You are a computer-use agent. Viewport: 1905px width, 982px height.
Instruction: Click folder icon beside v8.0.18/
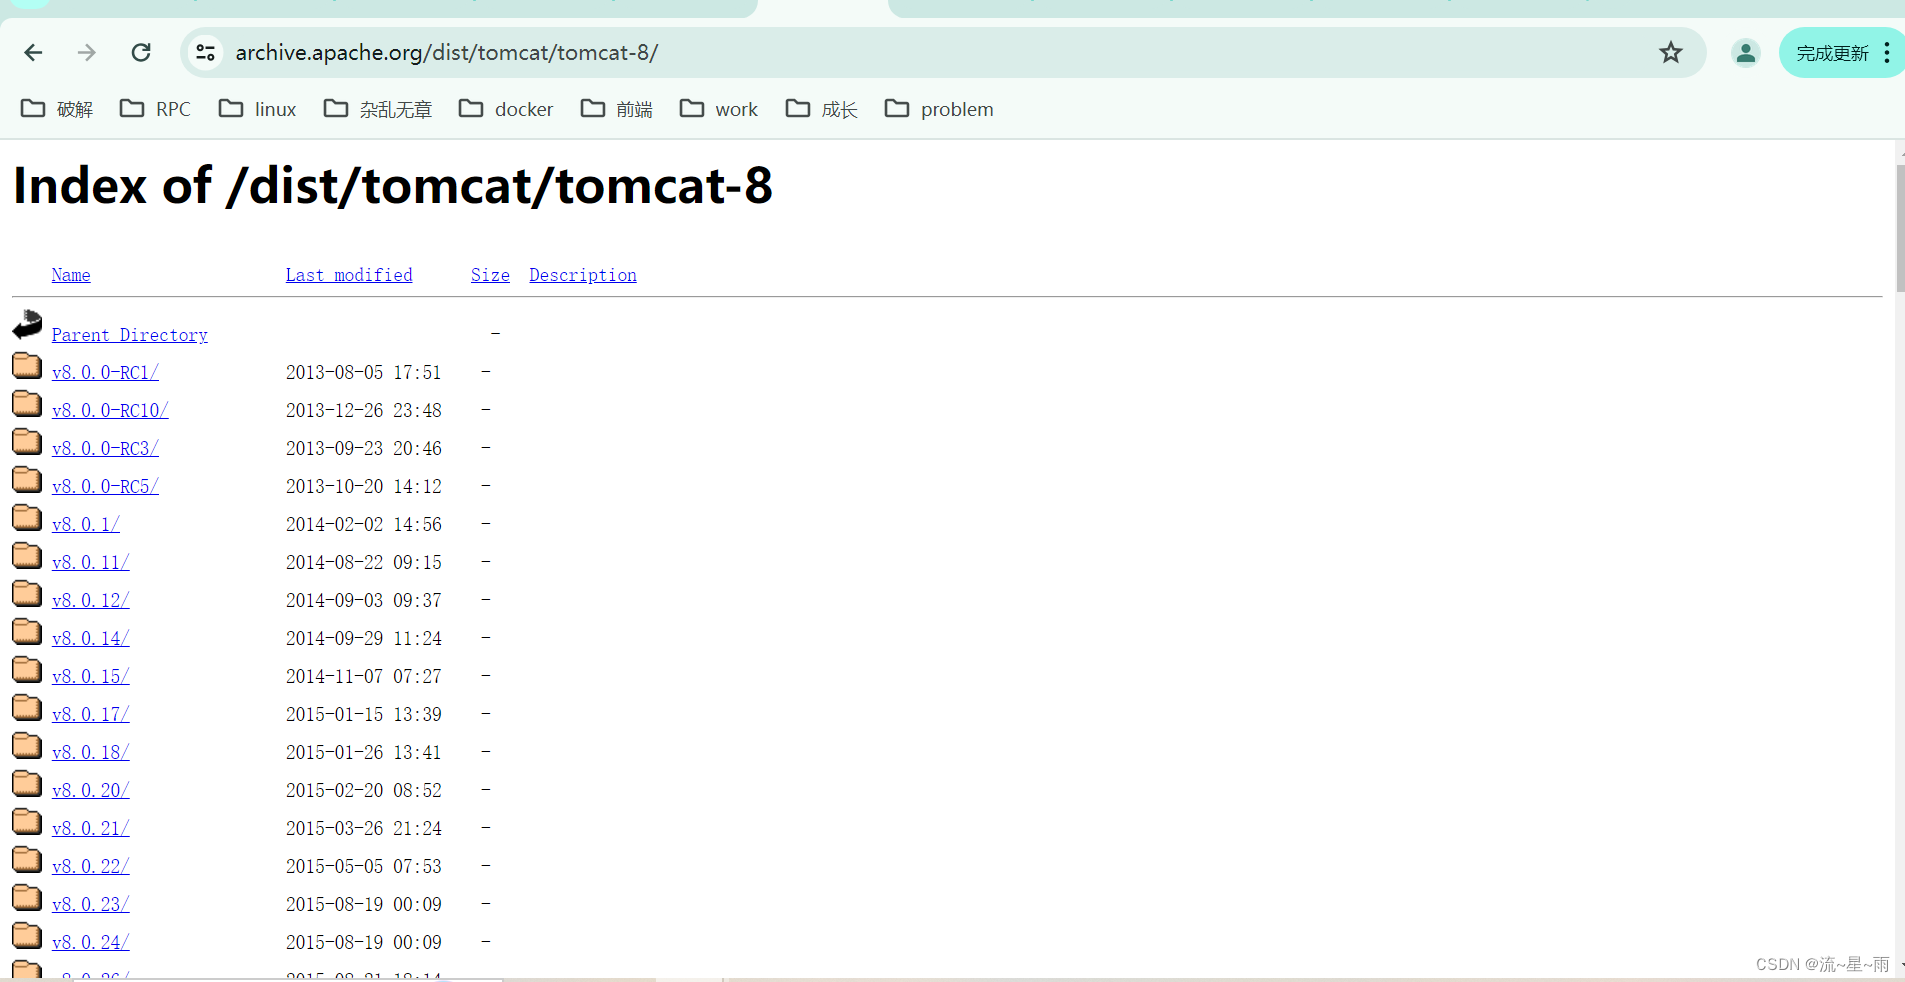pos(27,745)
